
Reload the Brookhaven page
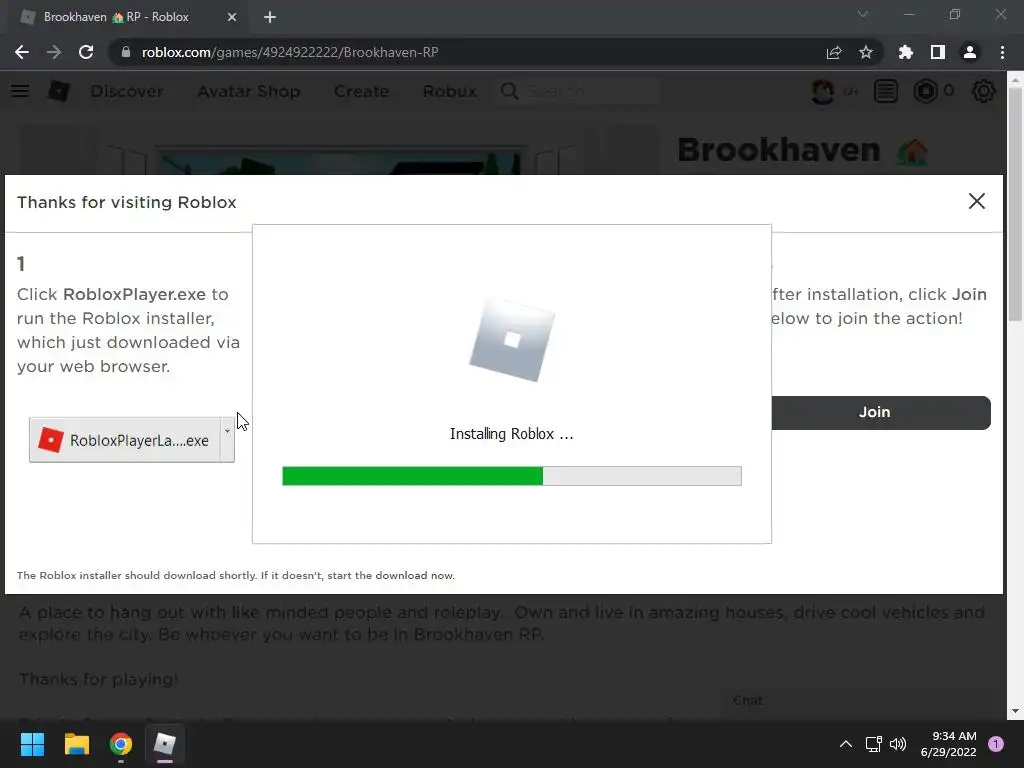(x=86, y=52)
